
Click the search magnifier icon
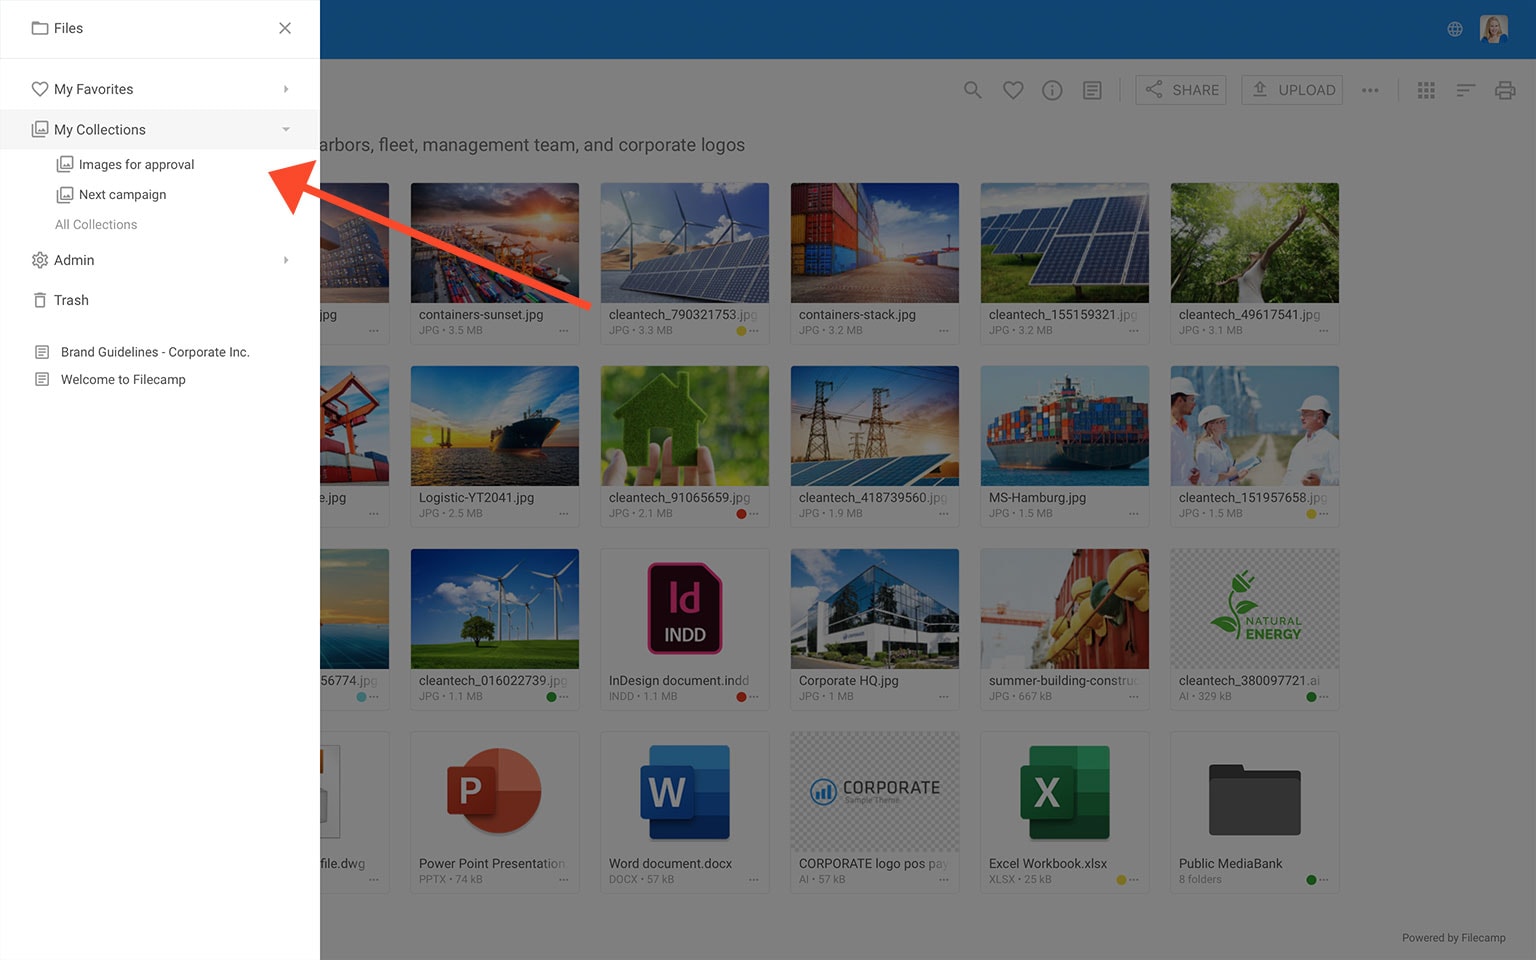972,90
